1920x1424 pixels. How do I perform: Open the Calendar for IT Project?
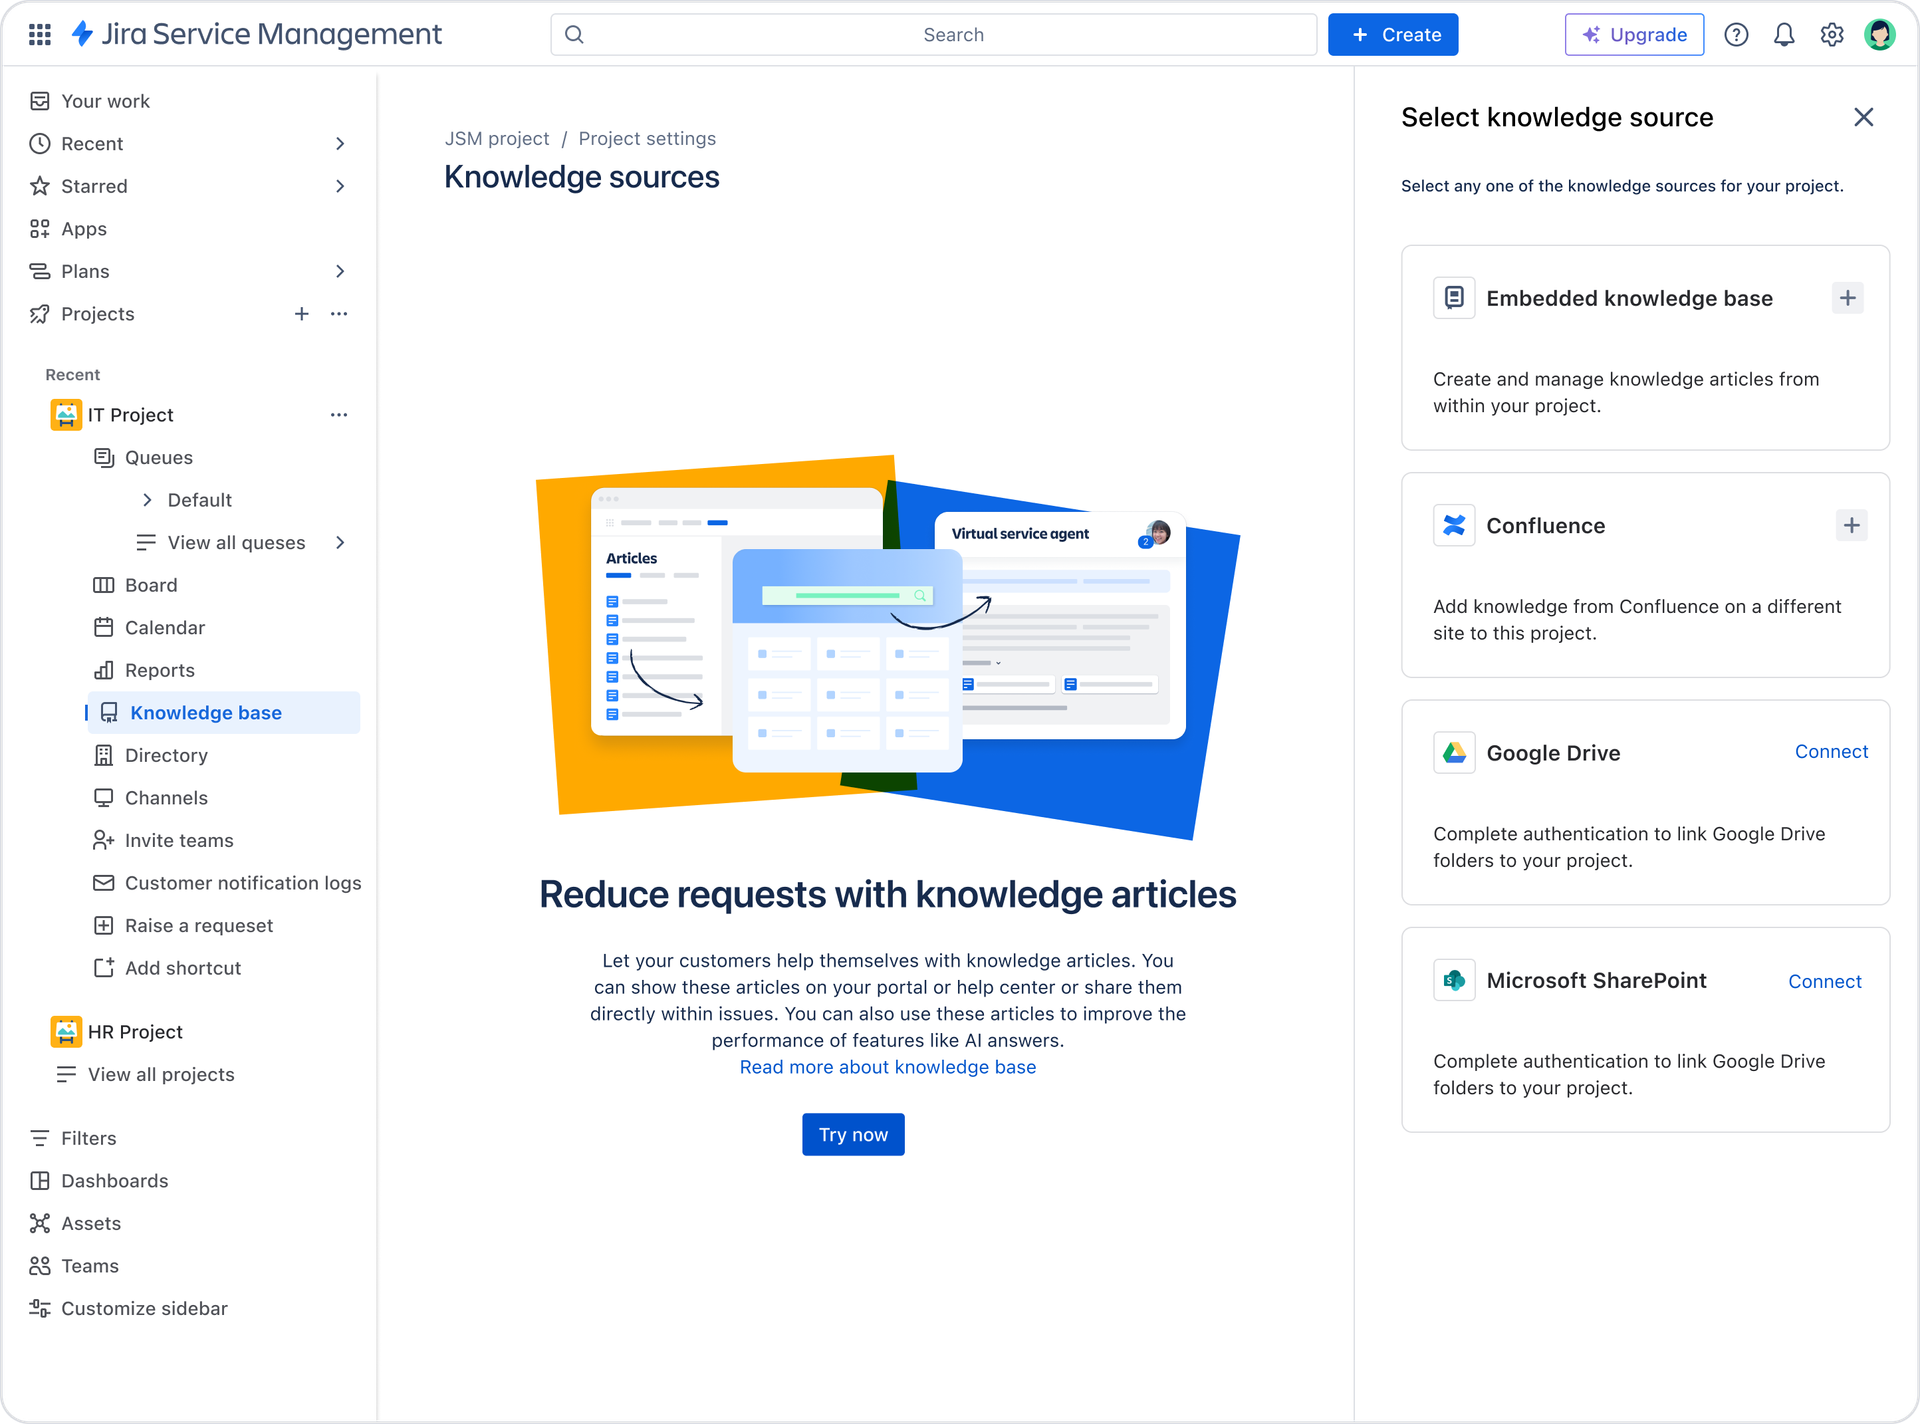[x=163, y=627]
